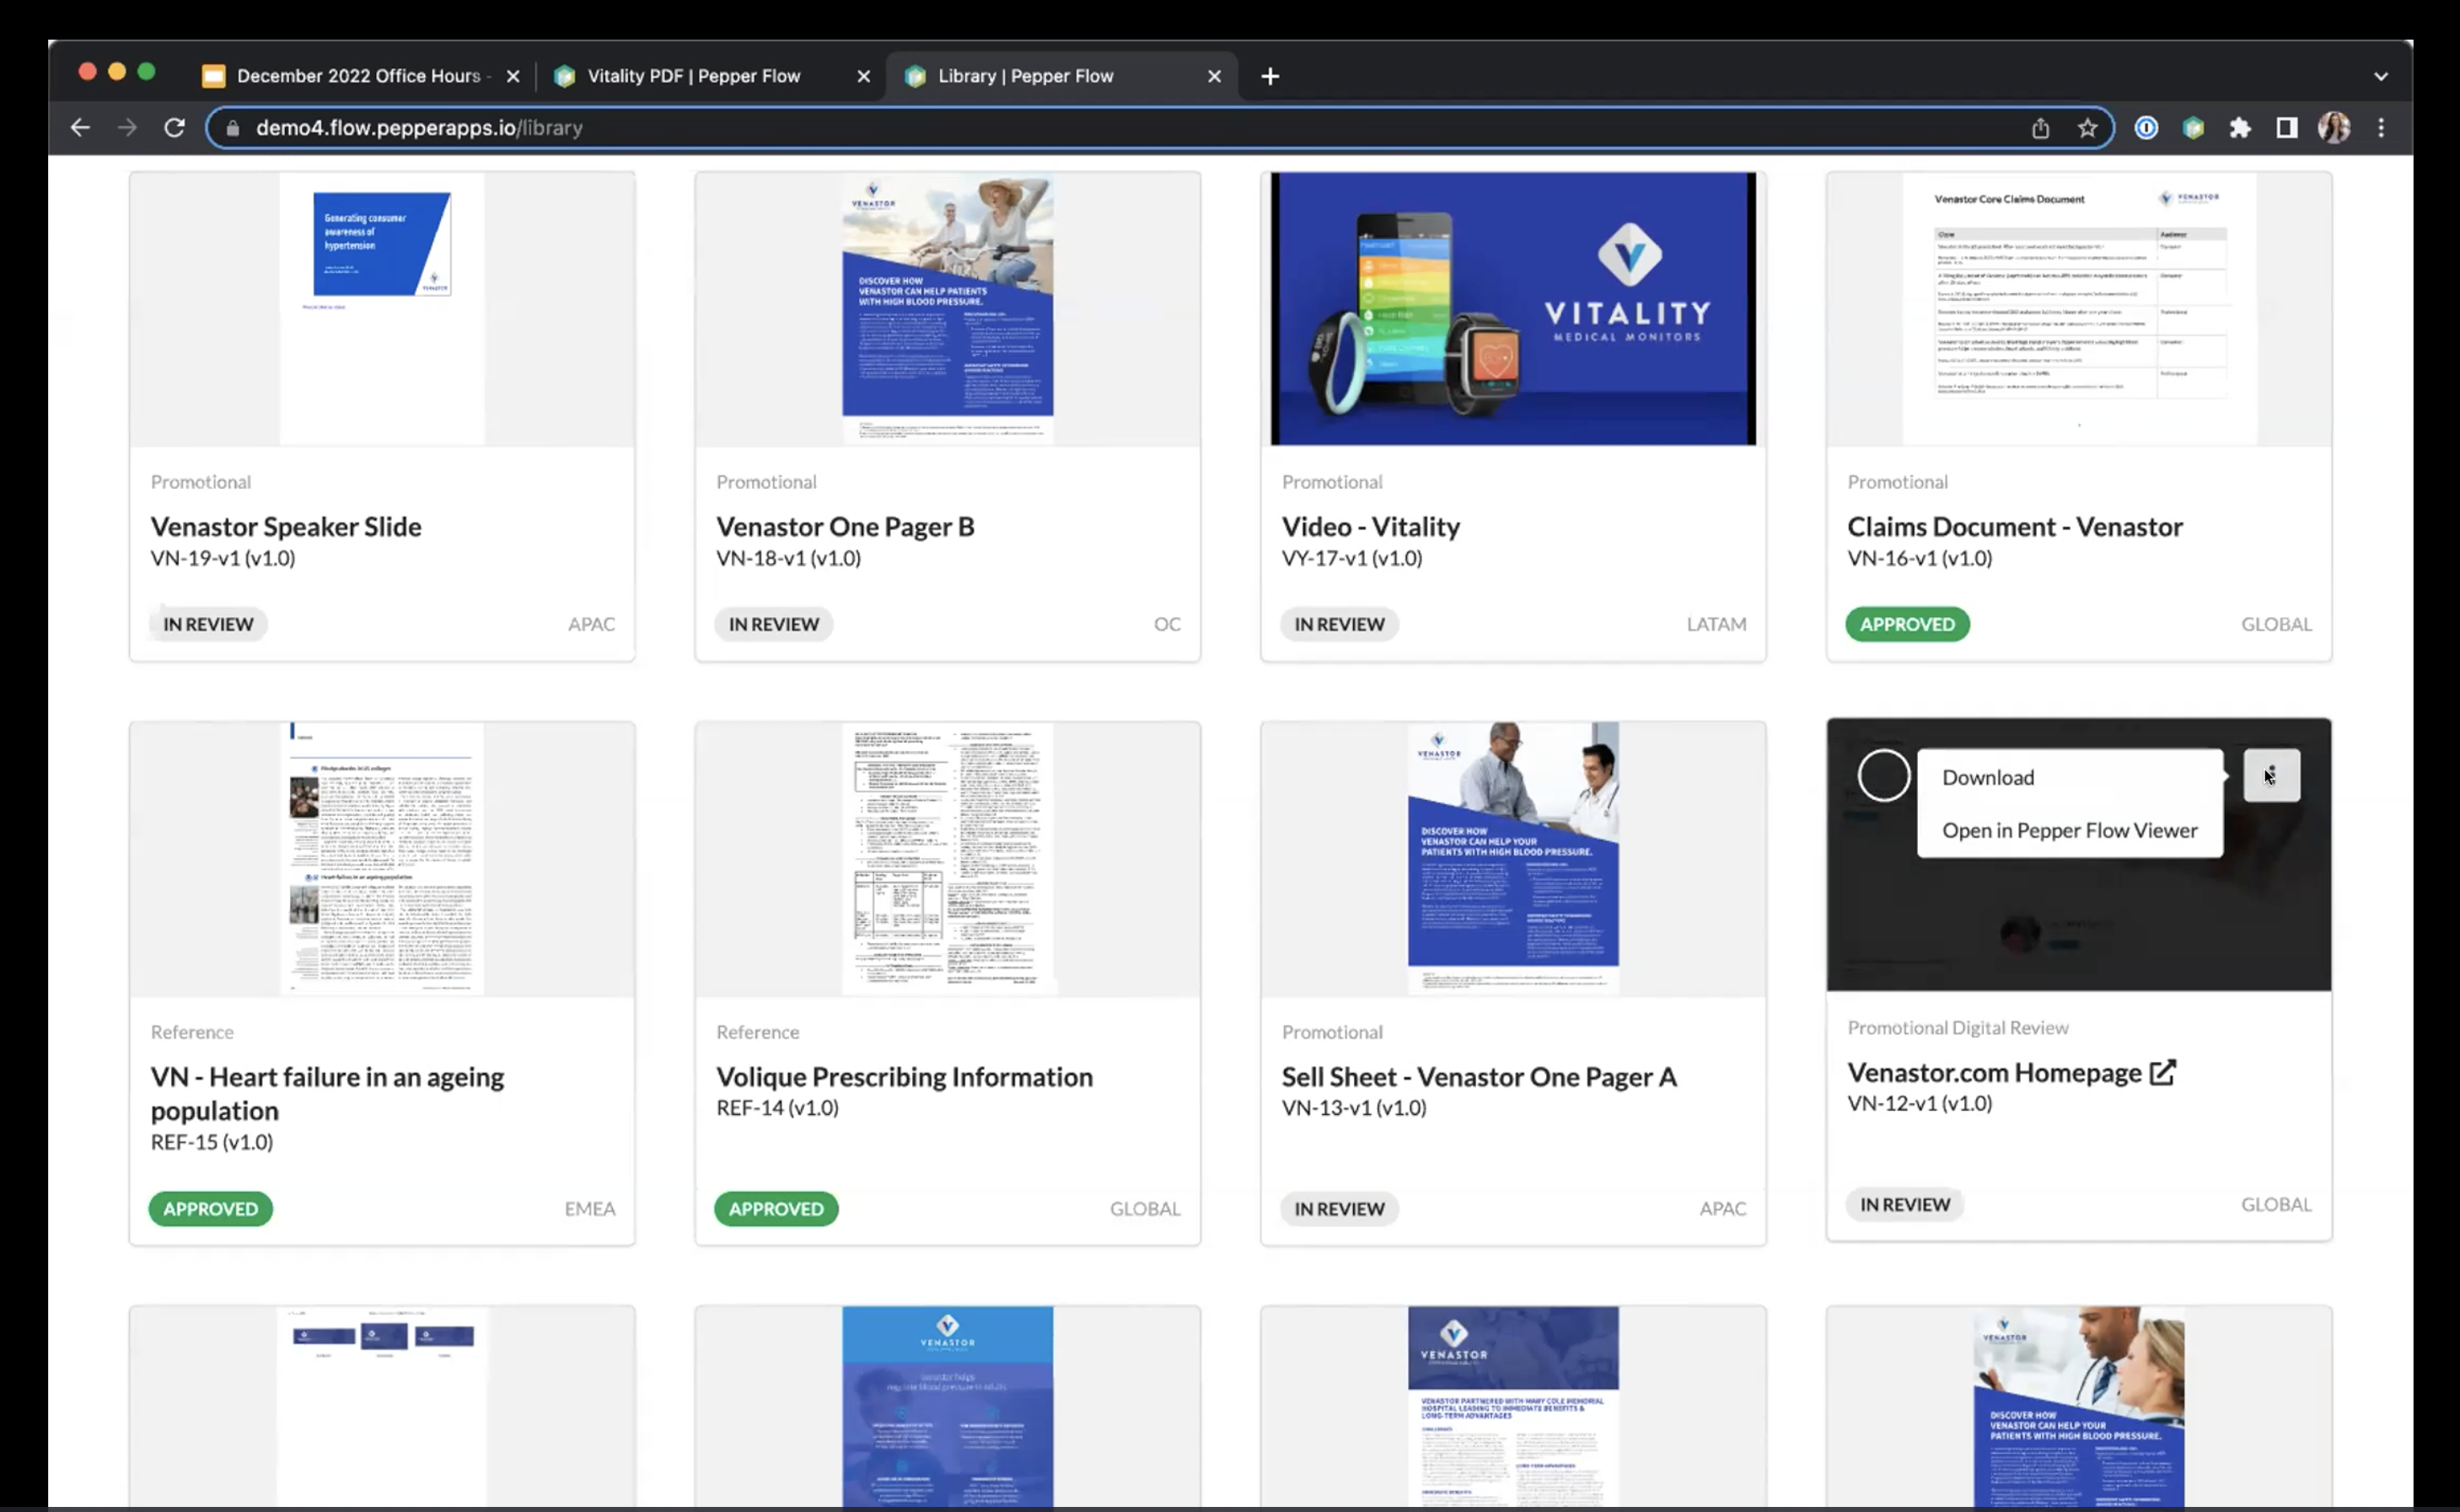Click the three-dot menu on Venastor.com Homepage card
Image resolution: width=2460 pixels, height=1512 pixels.
point(2271,775)
